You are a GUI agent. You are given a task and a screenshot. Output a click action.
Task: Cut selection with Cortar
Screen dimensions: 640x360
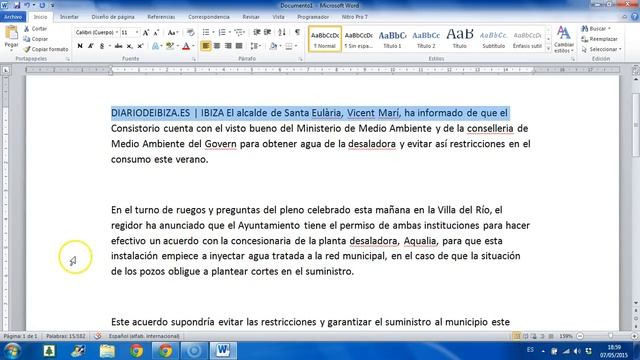[36, 29]
